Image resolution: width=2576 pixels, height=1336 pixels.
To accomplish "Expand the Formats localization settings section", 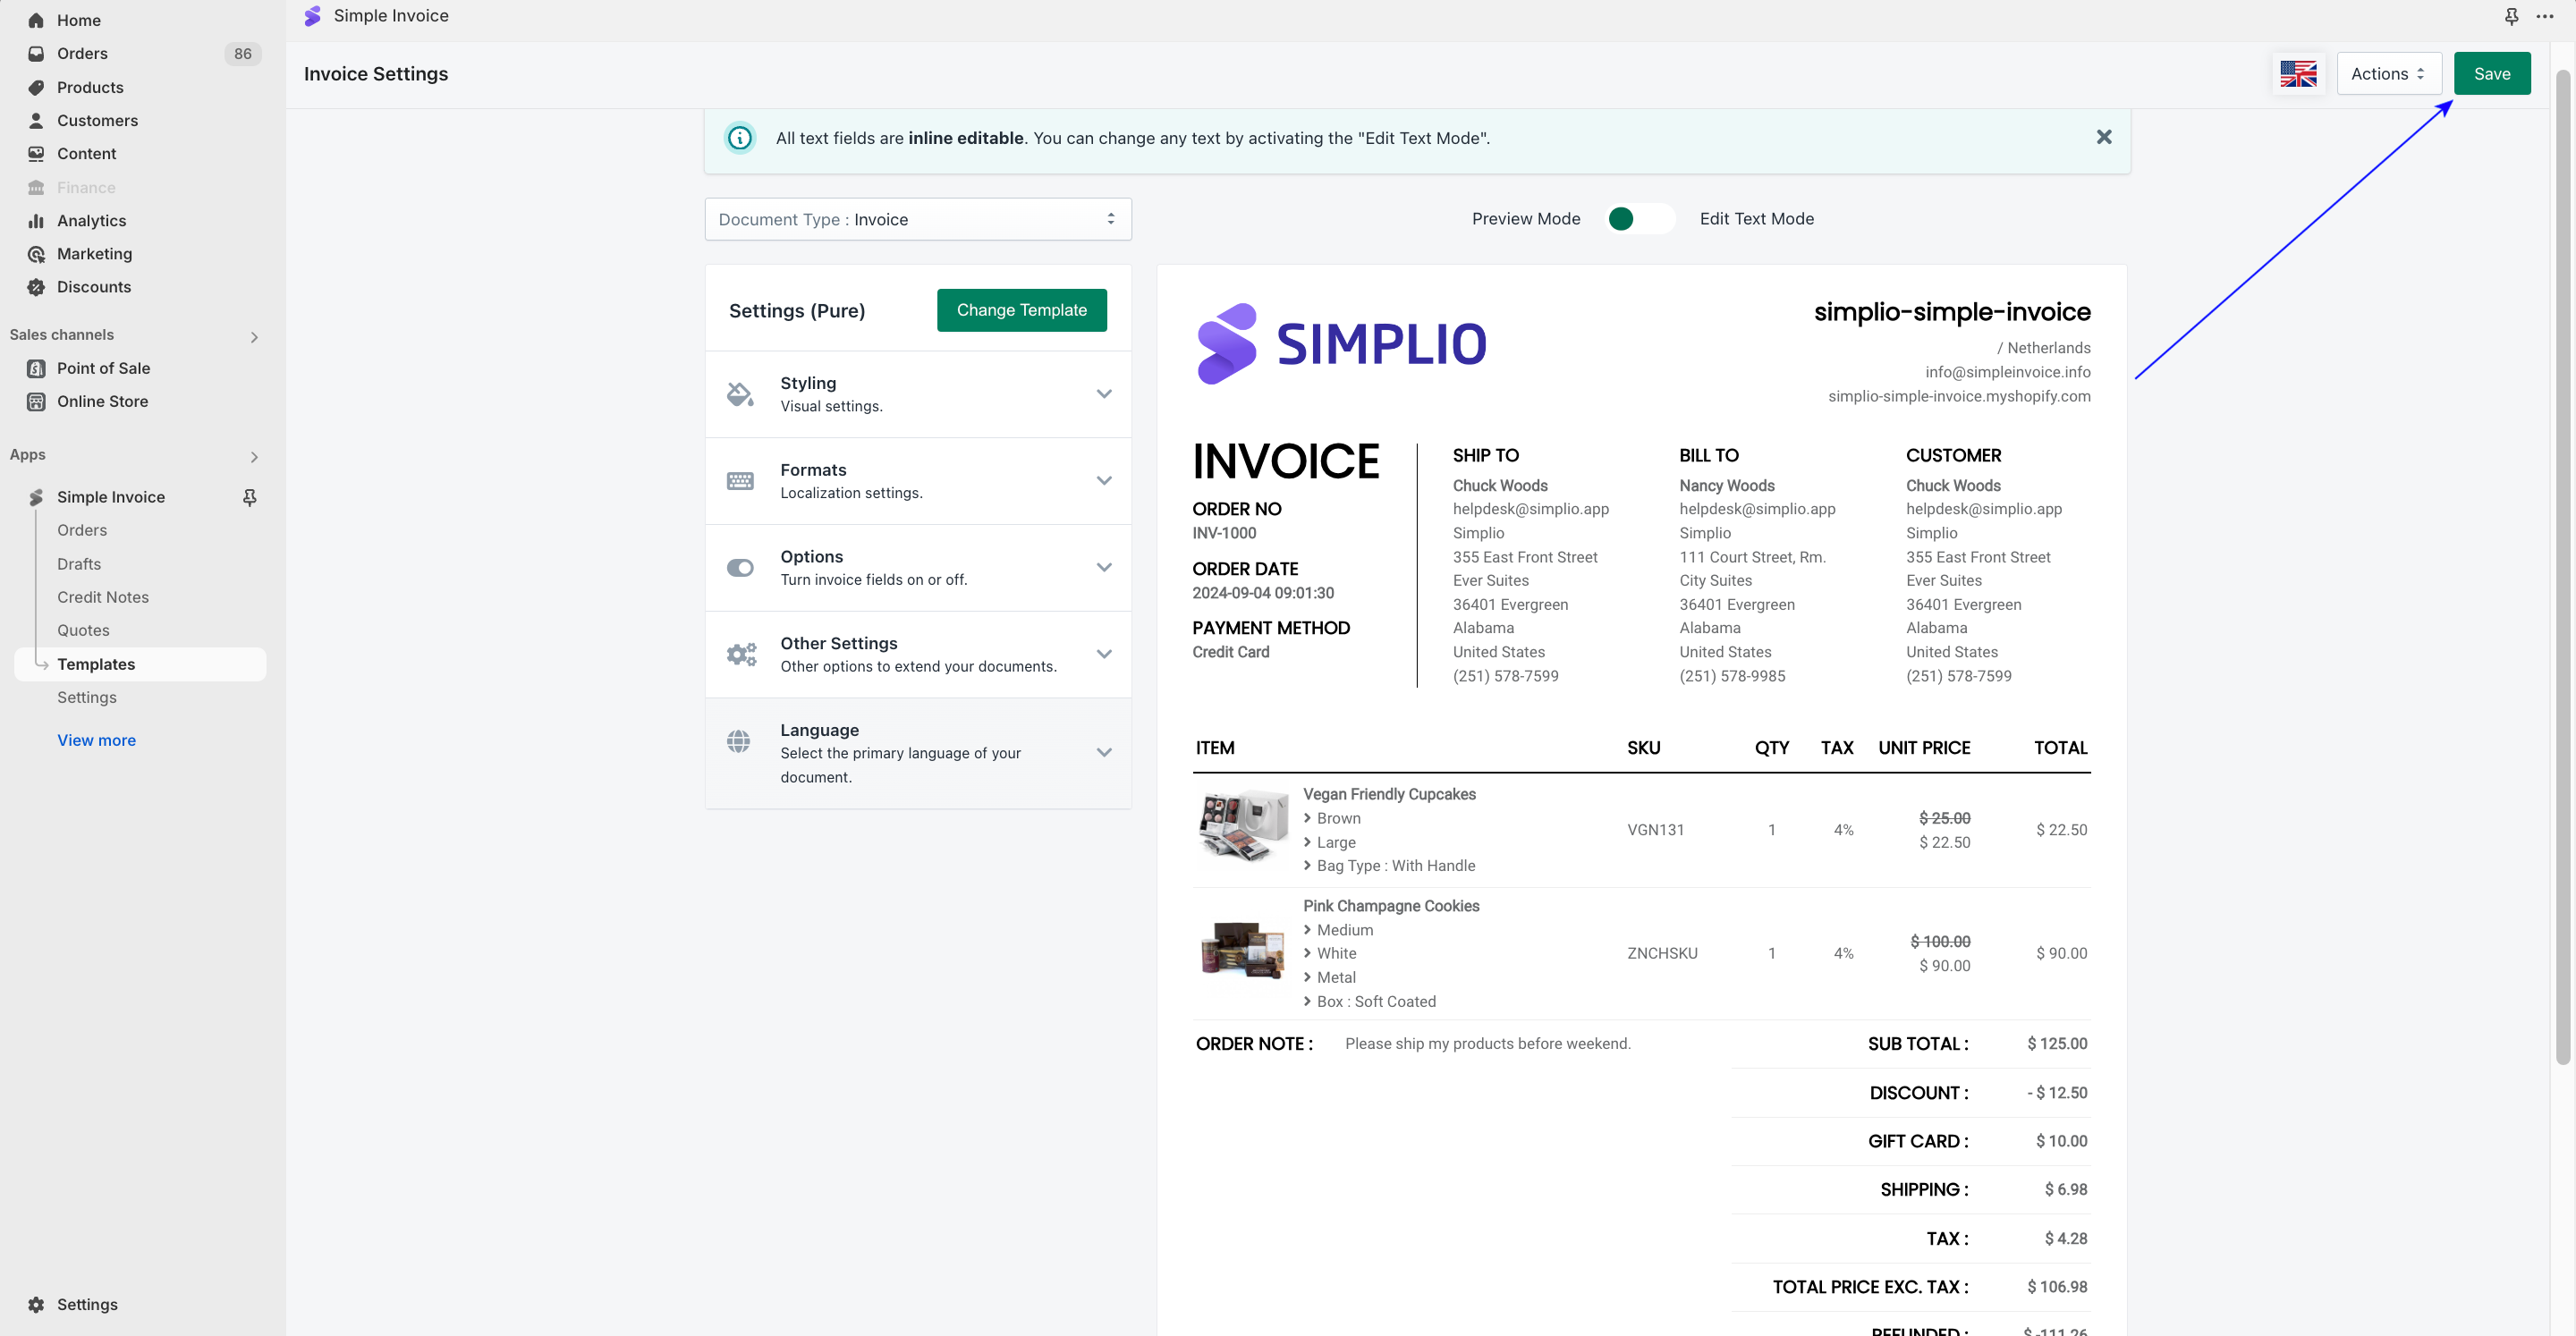I will coord(1104,481).
